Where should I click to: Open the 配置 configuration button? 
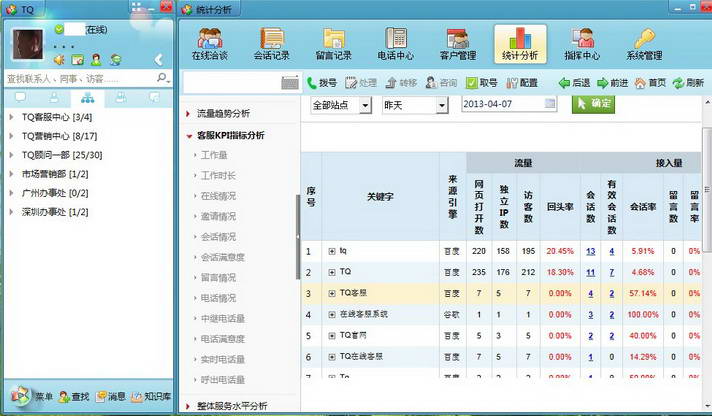pyautogui.click(x=522, y=83)
